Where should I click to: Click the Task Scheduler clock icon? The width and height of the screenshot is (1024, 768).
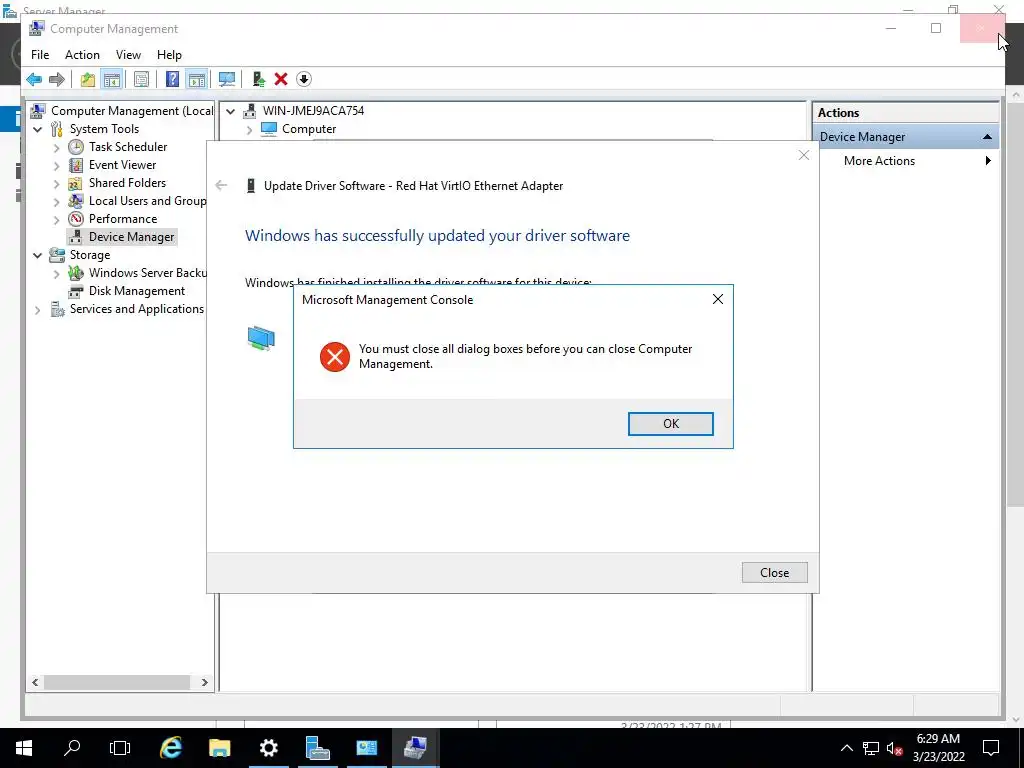(x=76, y=147)
